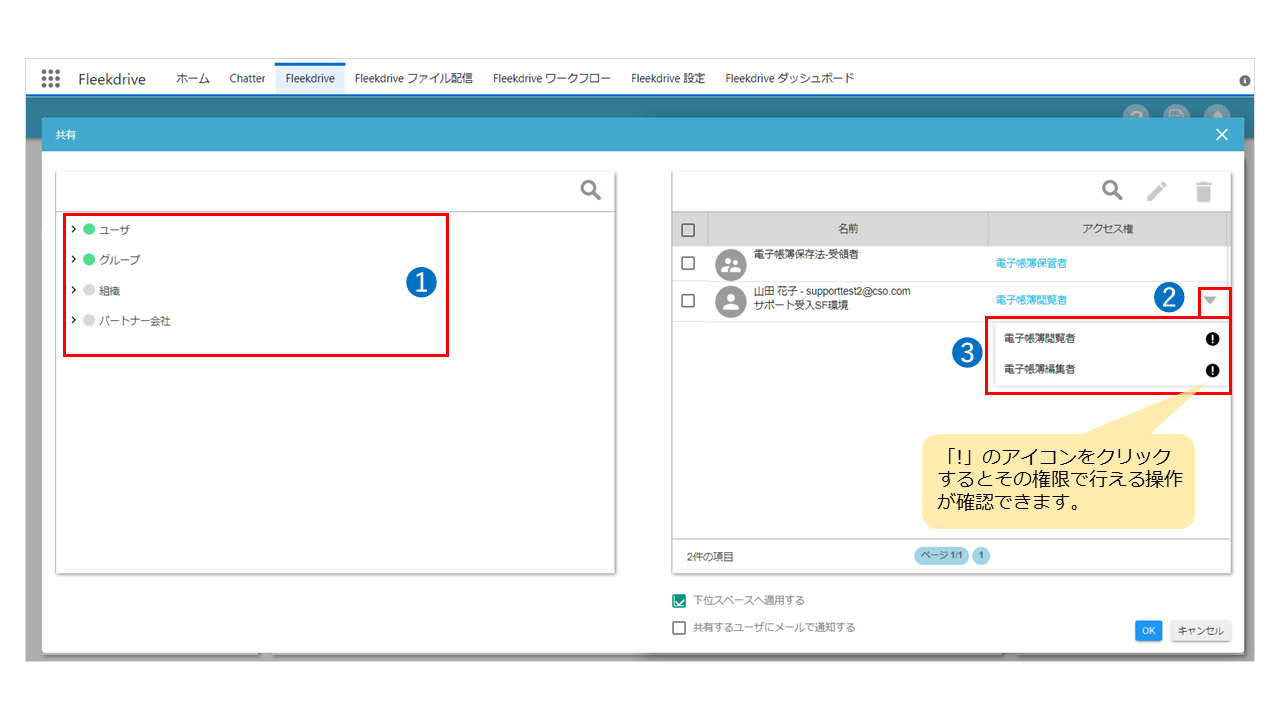Open Fleekdrive ワークフロー tab

552,79
